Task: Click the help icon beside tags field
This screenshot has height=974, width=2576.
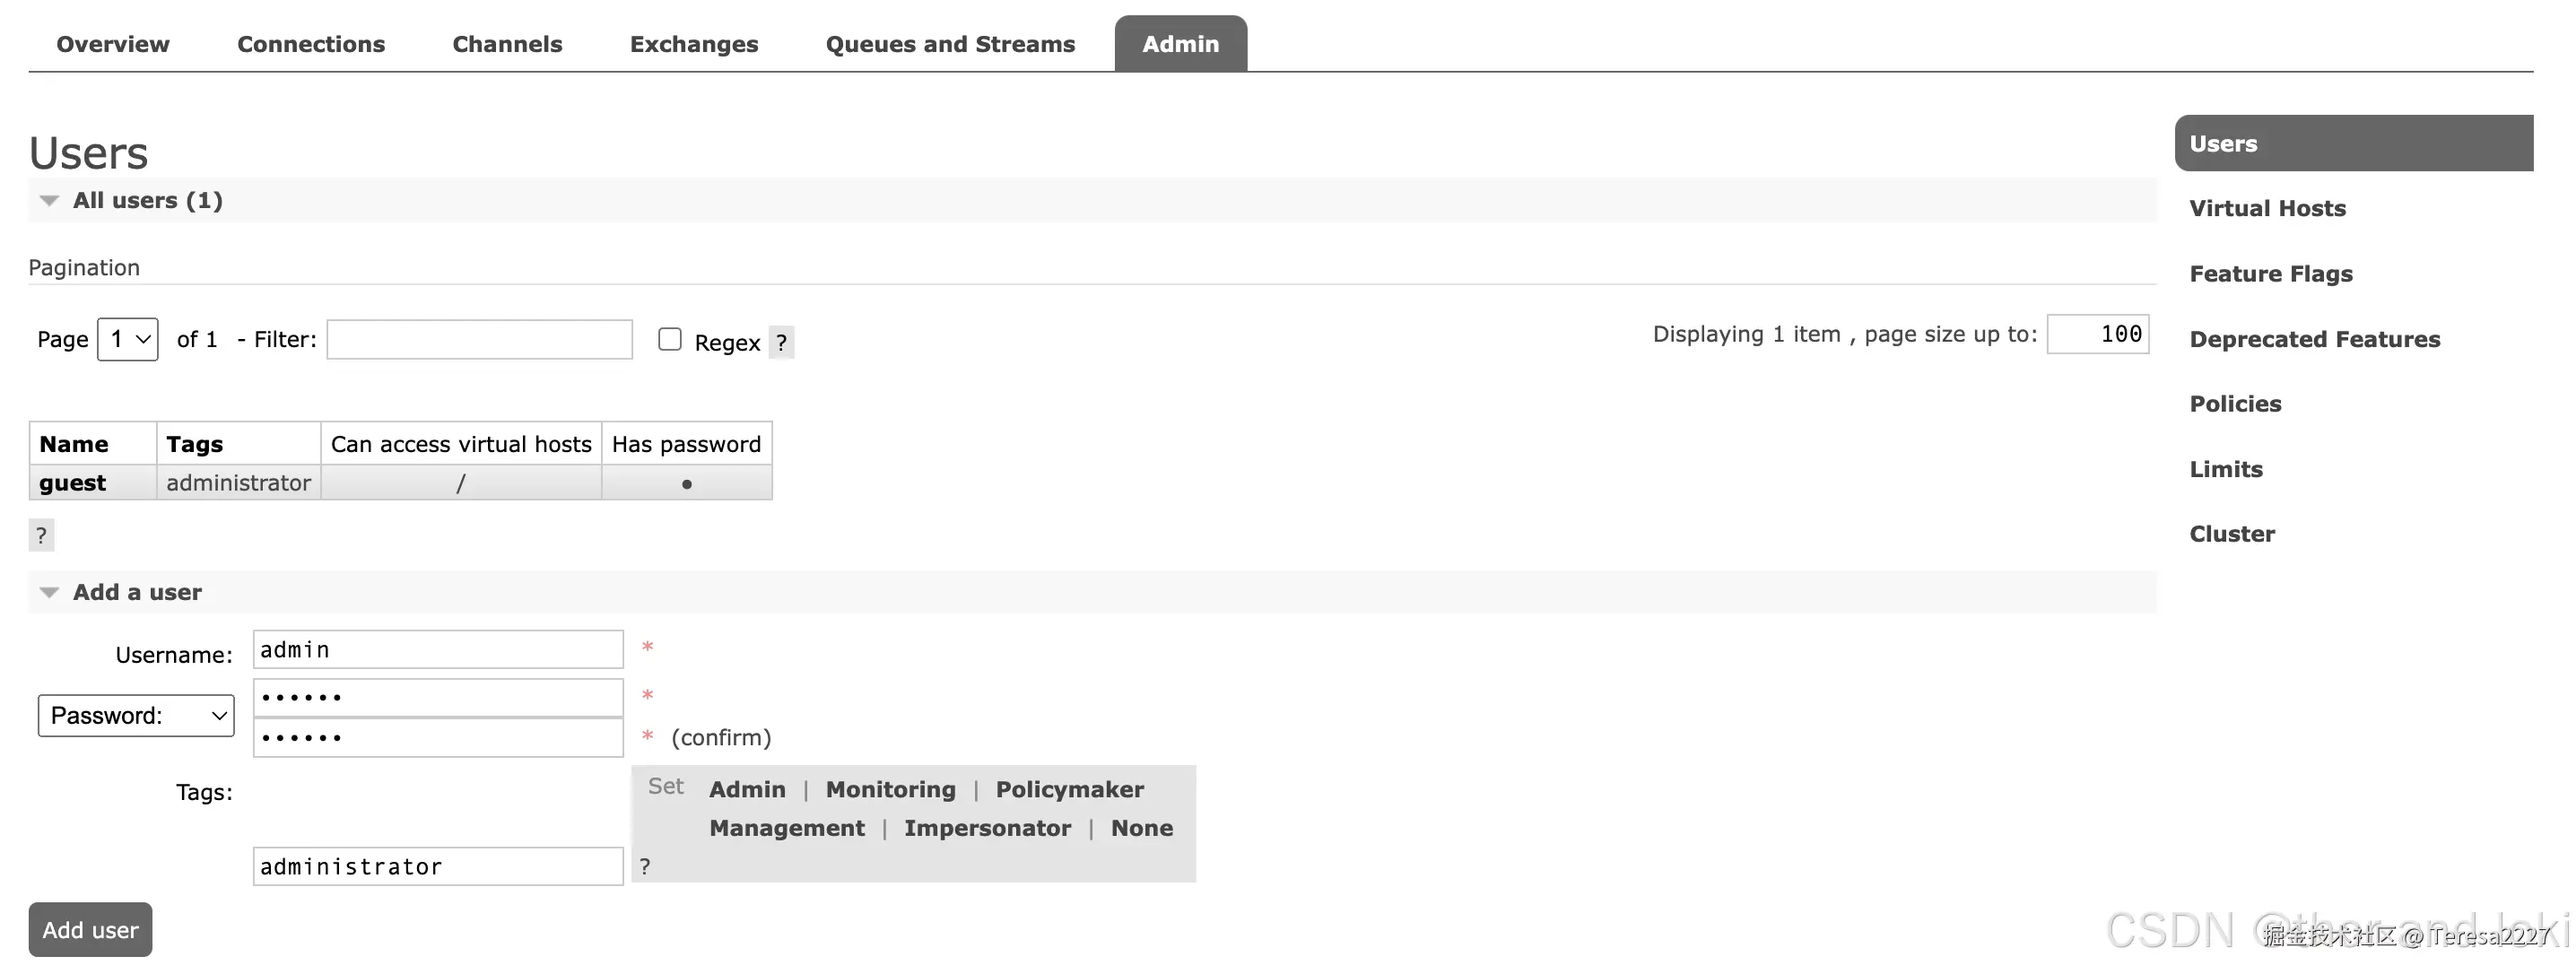Action: (645, 866)
